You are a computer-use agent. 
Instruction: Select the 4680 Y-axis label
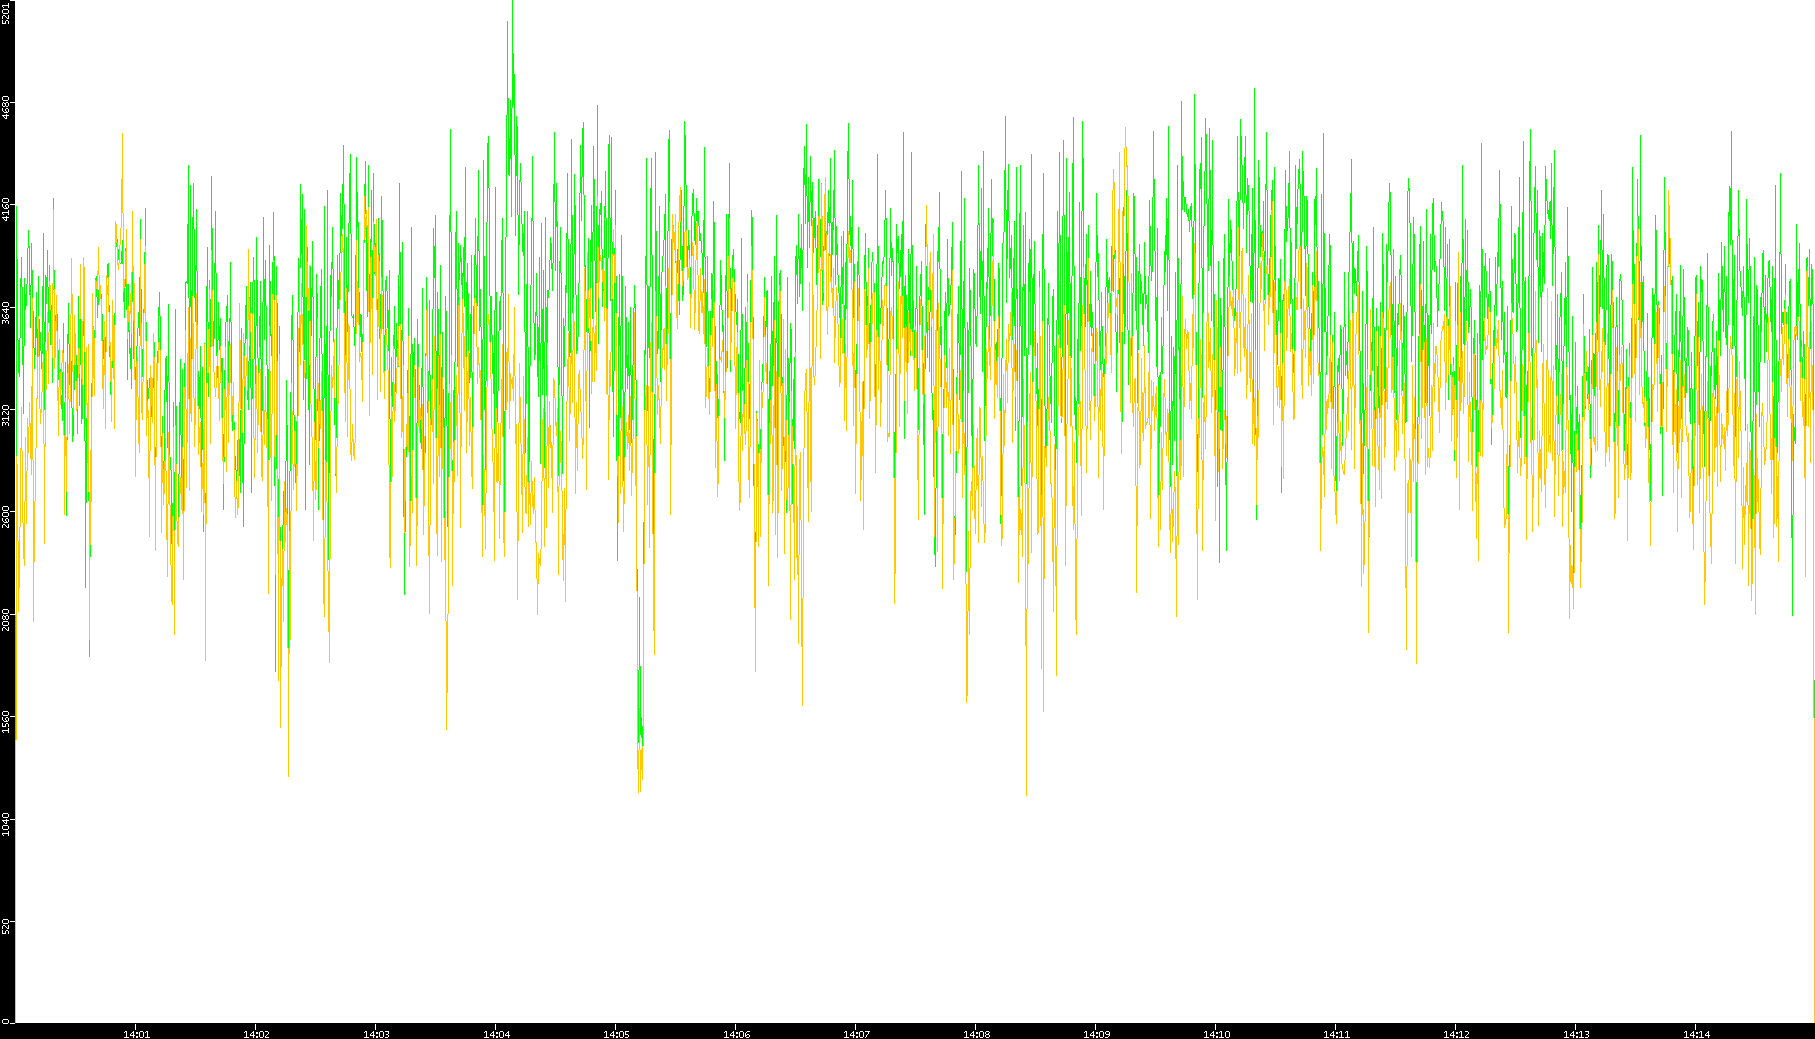[x=7, y=108]
